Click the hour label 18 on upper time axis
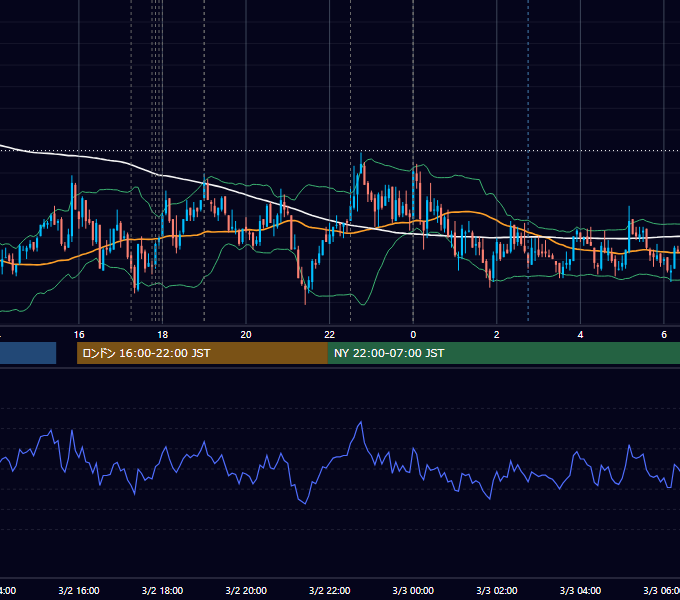This screenshot has height=600, width=680. [x=162, y=335]
